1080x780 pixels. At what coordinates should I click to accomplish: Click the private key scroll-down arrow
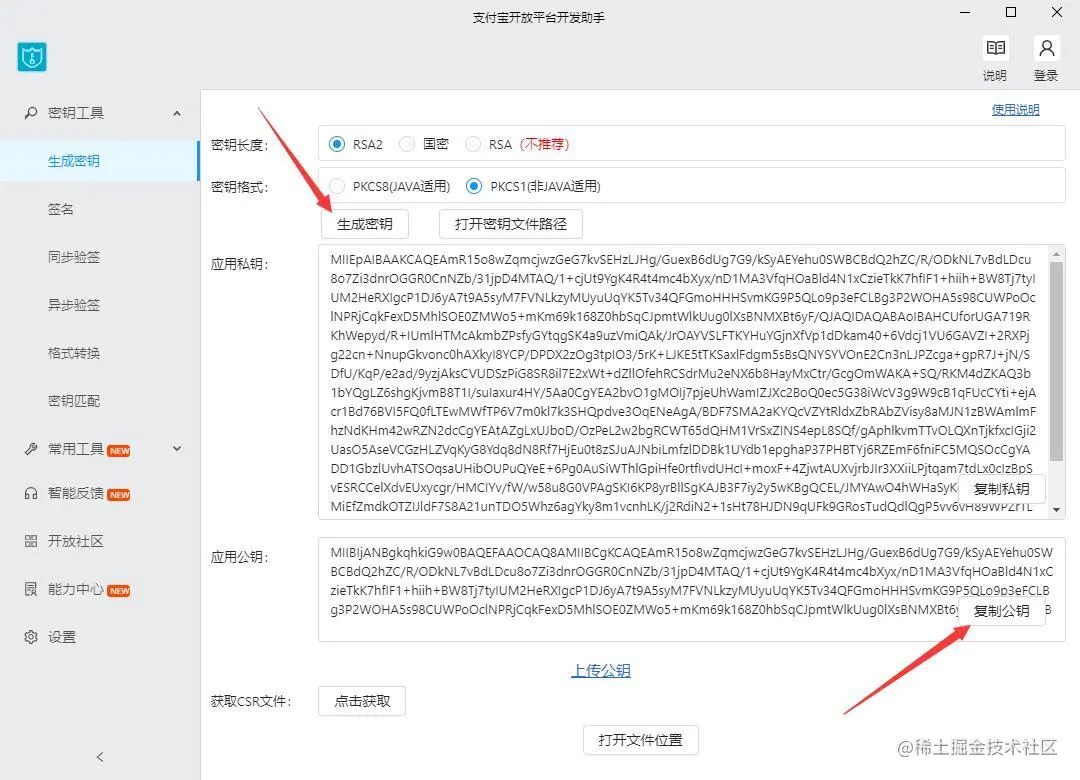(1056, 510)
